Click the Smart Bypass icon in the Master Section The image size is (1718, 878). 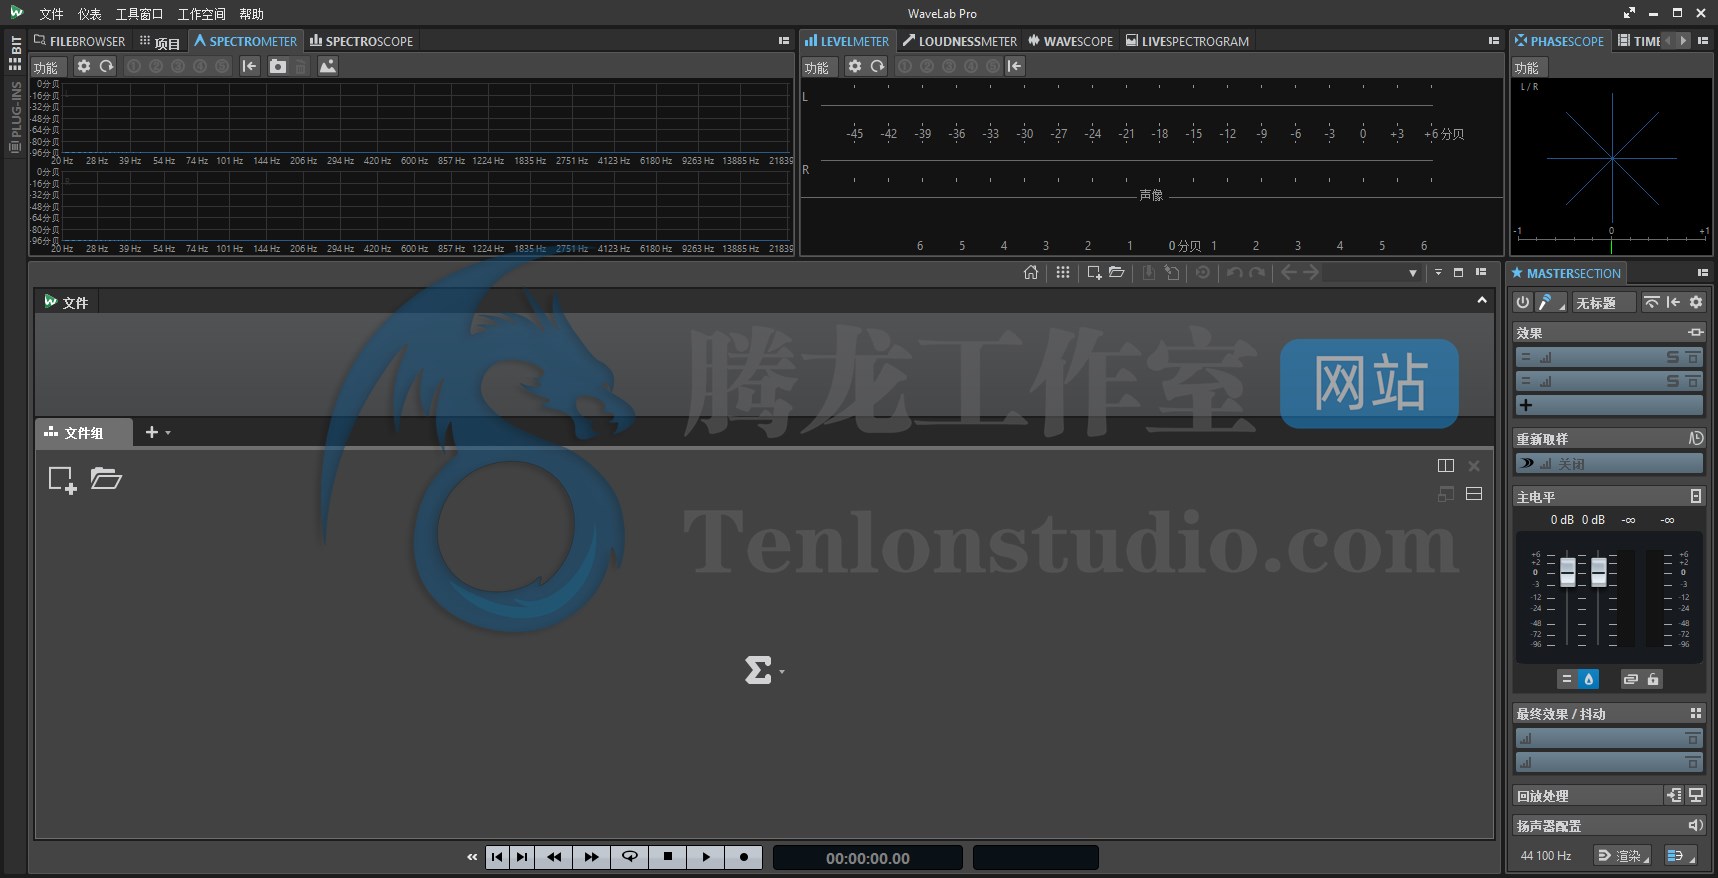click(x=1652, y=302)
